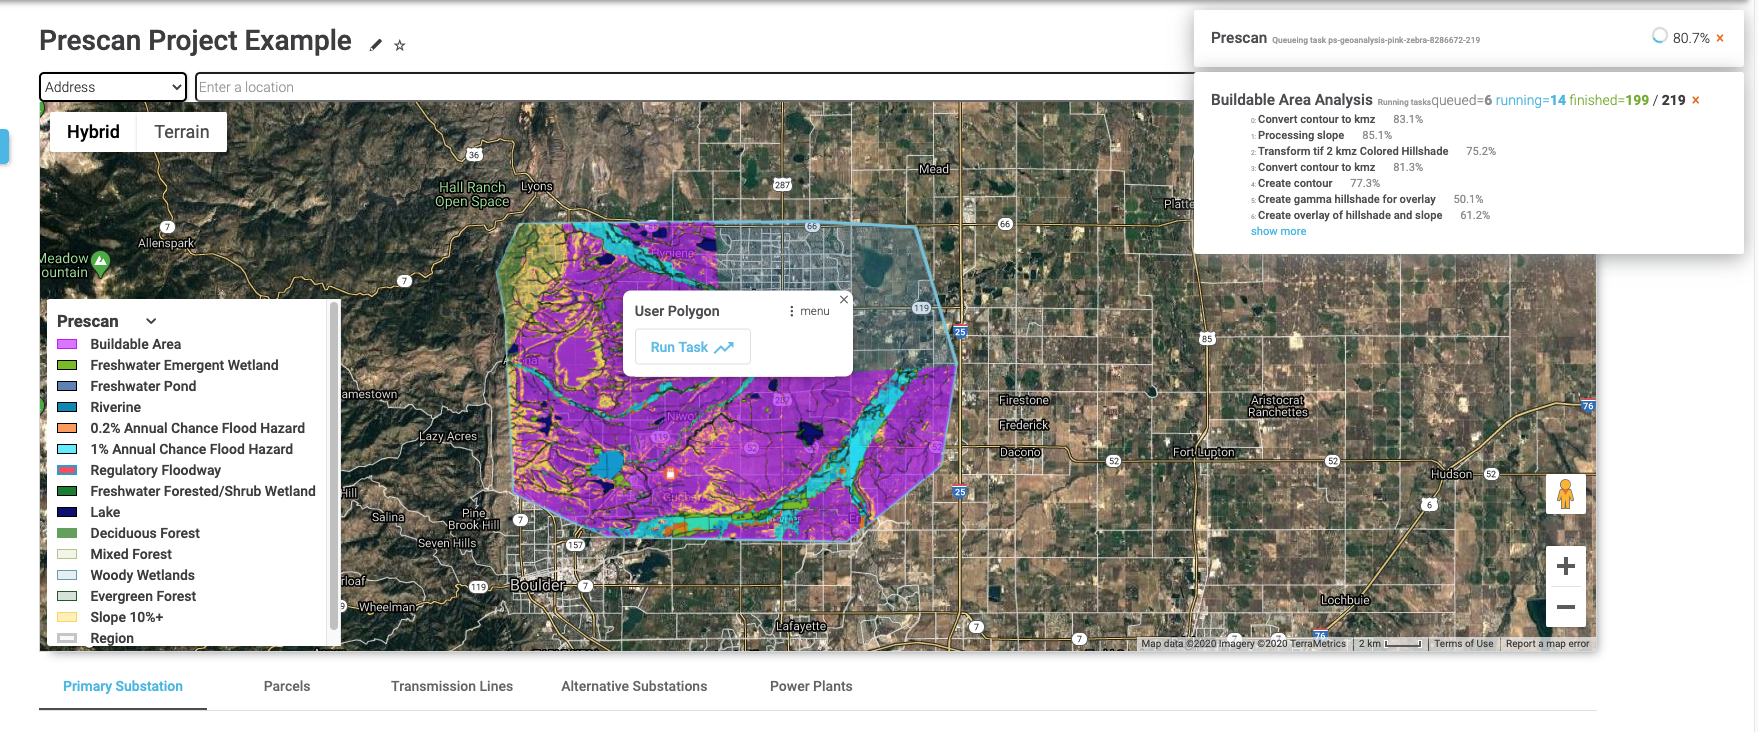
Task: Close the User Polygon popup
Action: [844, 299]
